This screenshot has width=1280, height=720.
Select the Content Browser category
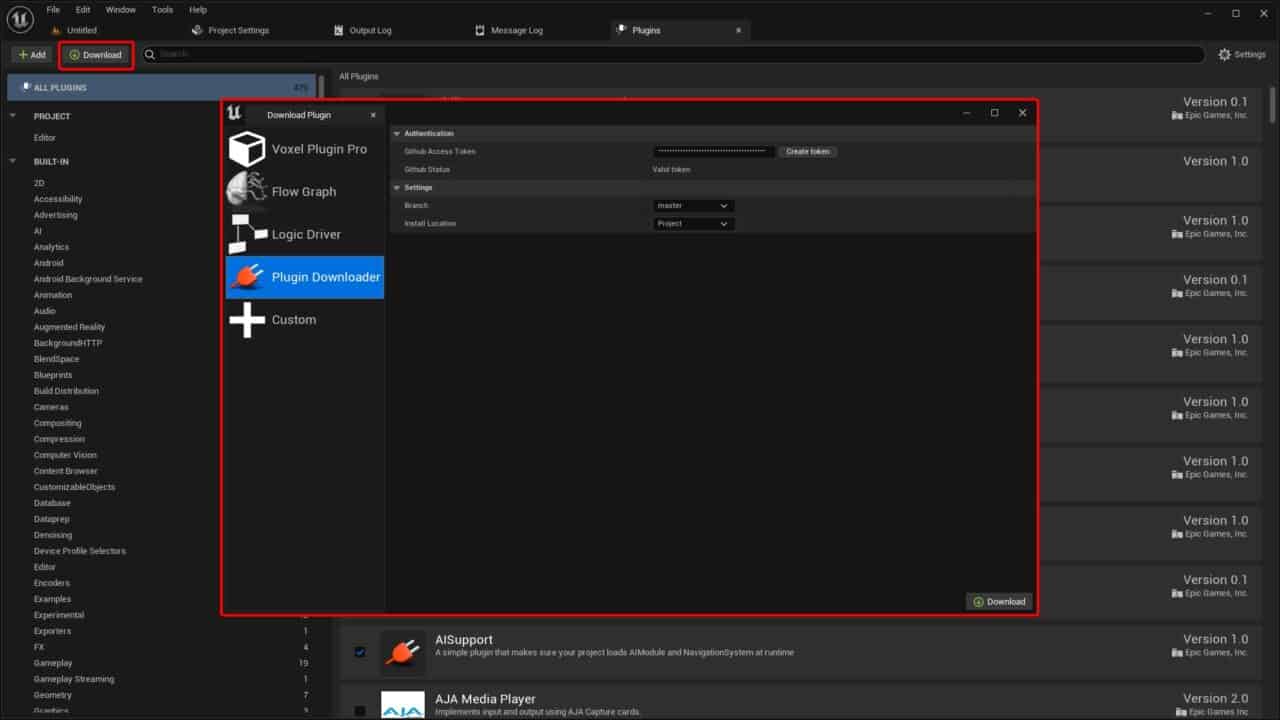[66, 471]
